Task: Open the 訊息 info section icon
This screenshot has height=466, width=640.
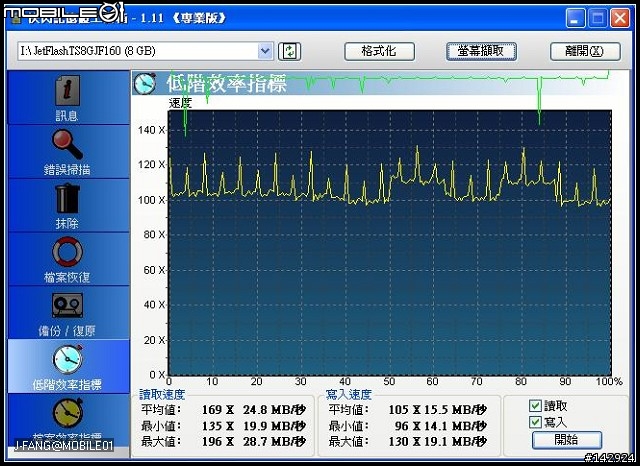Action: point(67,91)
